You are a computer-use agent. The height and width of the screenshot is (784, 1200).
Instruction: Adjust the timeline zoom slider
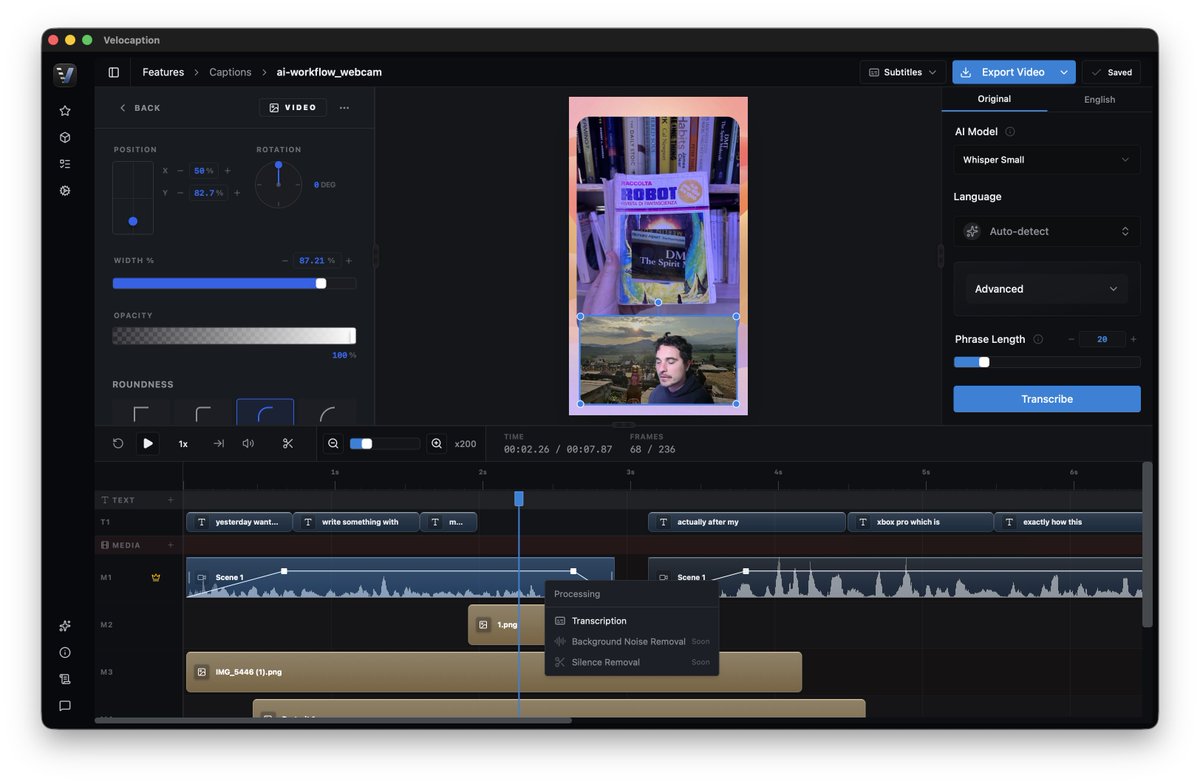tap(384, 443)
